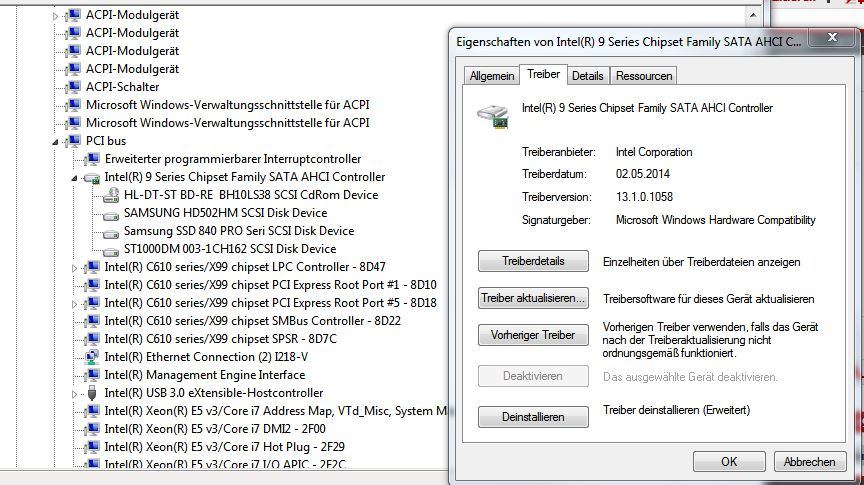Click the Xeon DMI2 - 2F00 icon
The image size is (864, 485).
[93, 429]
